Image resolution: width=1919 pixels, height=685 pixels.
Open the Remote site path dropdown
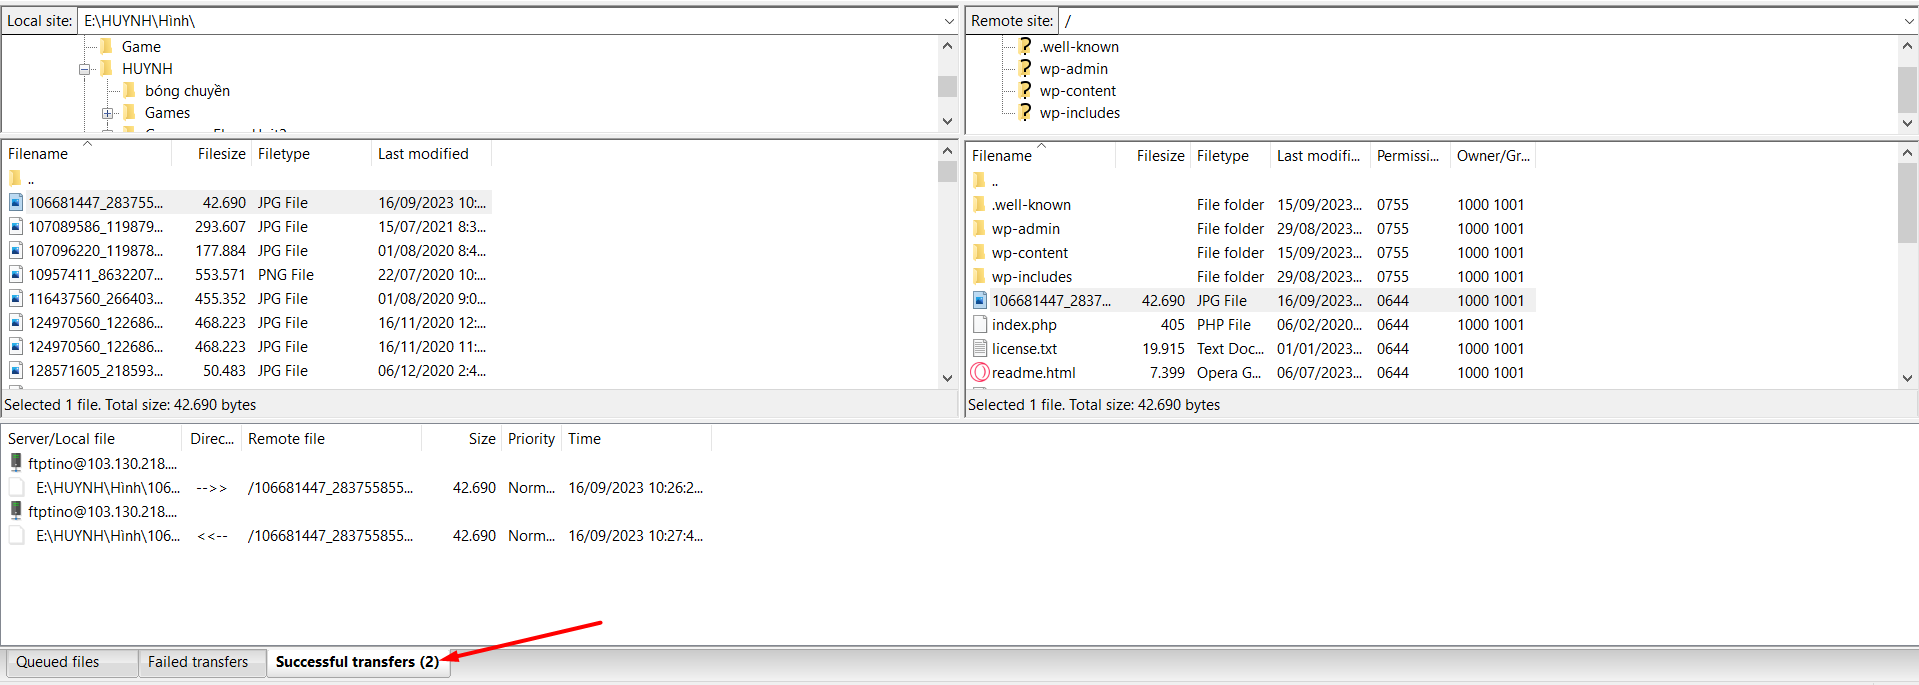tap(1908, 21)
